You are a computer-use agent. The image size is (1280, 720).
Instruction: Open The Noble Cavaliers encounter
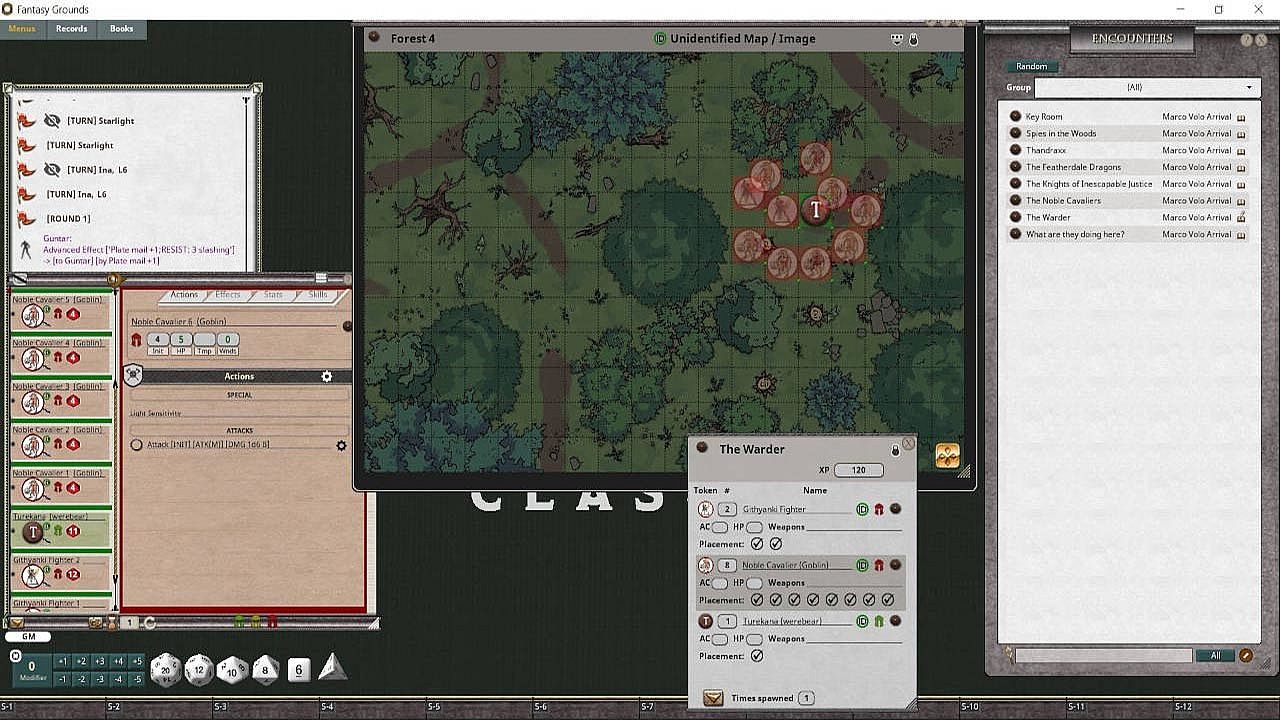coord(1063,201)
